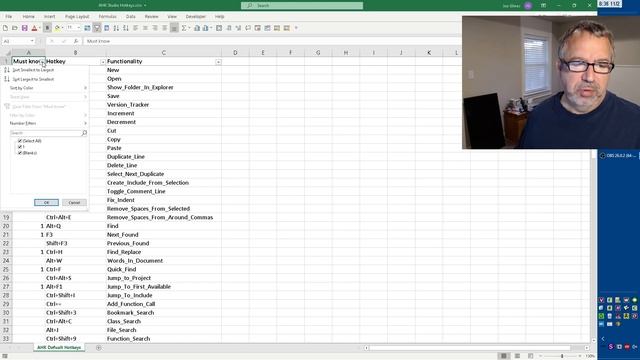Click the New Comment speech bubble icon
The width and height of the screenshot is (640, 360).
[x=248, y=28]
